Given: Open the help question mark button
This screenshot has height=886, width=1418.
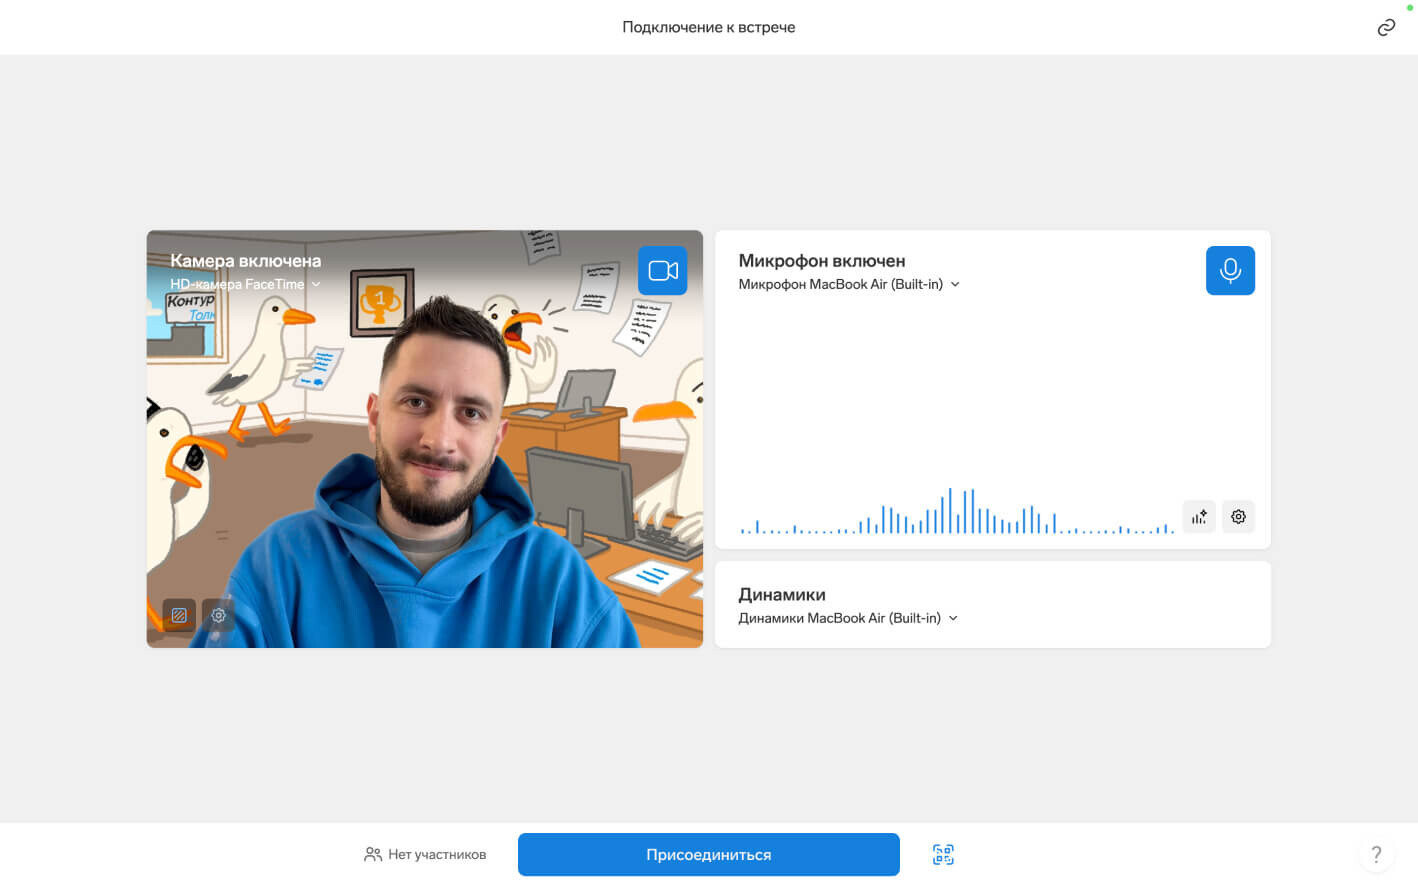Looking at the screenshot, I should pyautogui.click(x=1376, y=854).
